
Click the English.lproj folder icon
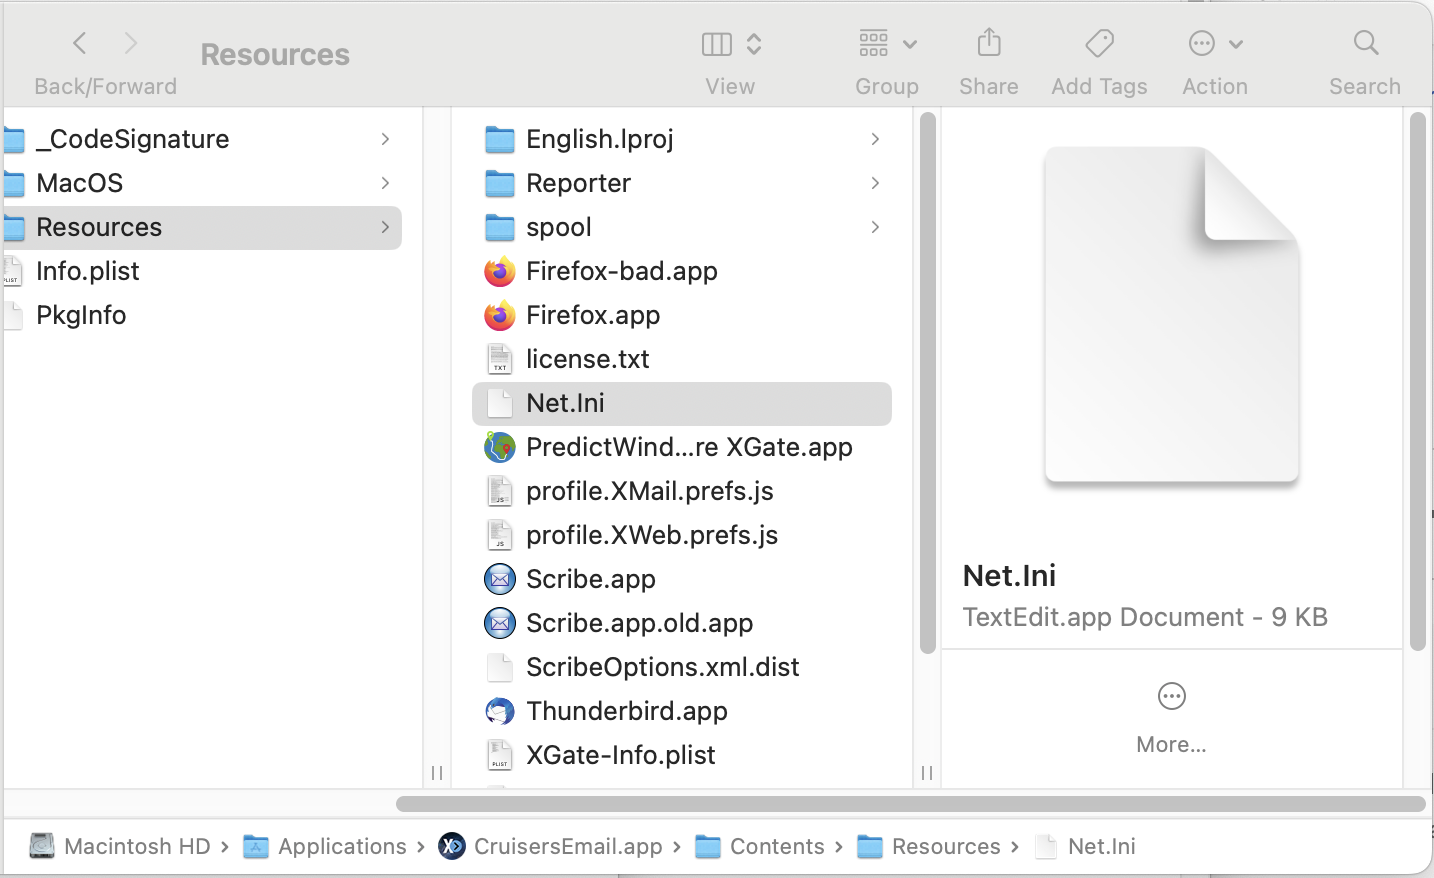coord(500,139)
